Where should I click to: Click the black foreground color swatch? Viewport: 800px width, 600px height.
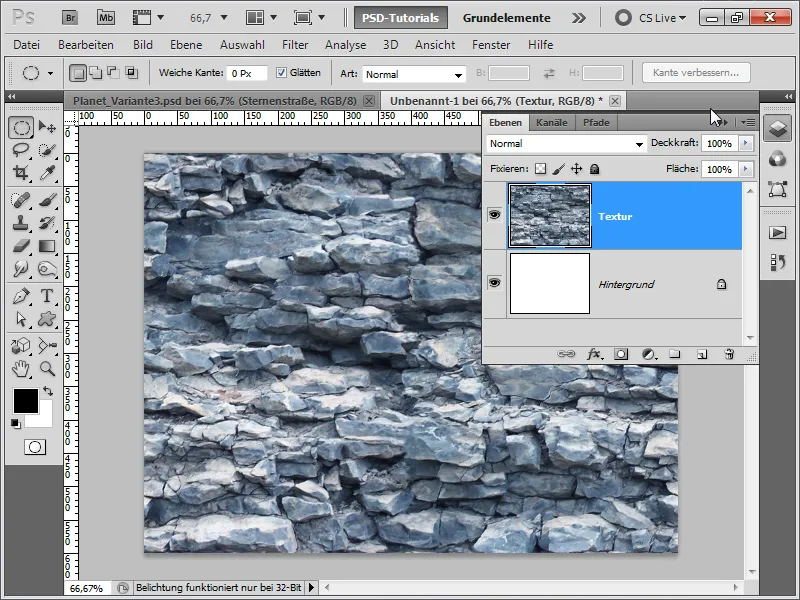point(24,402)
